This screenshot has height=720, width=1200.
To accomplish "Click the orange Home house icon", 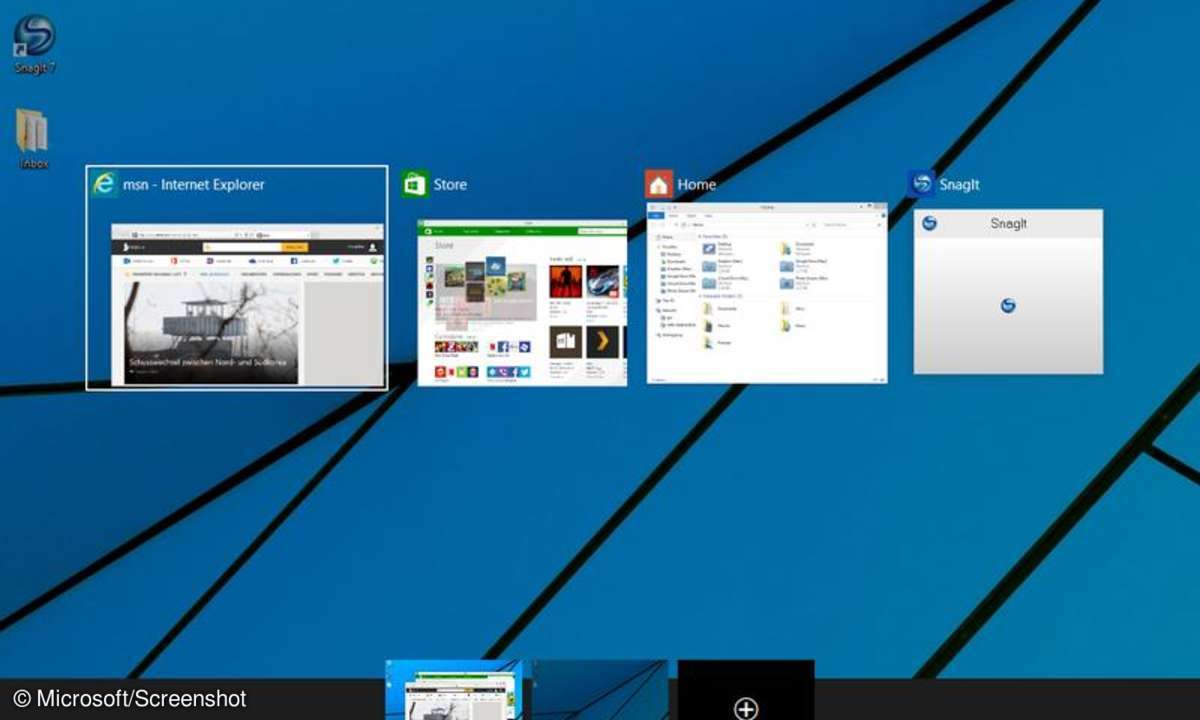I will (658, 184).
